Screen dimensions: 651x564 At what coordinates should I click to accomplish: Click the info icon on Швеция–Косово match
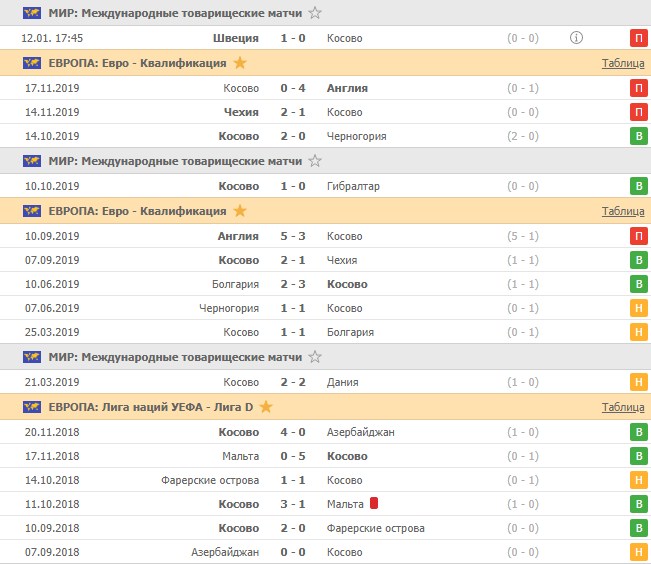pyautogui.click(x=576, y=38)
